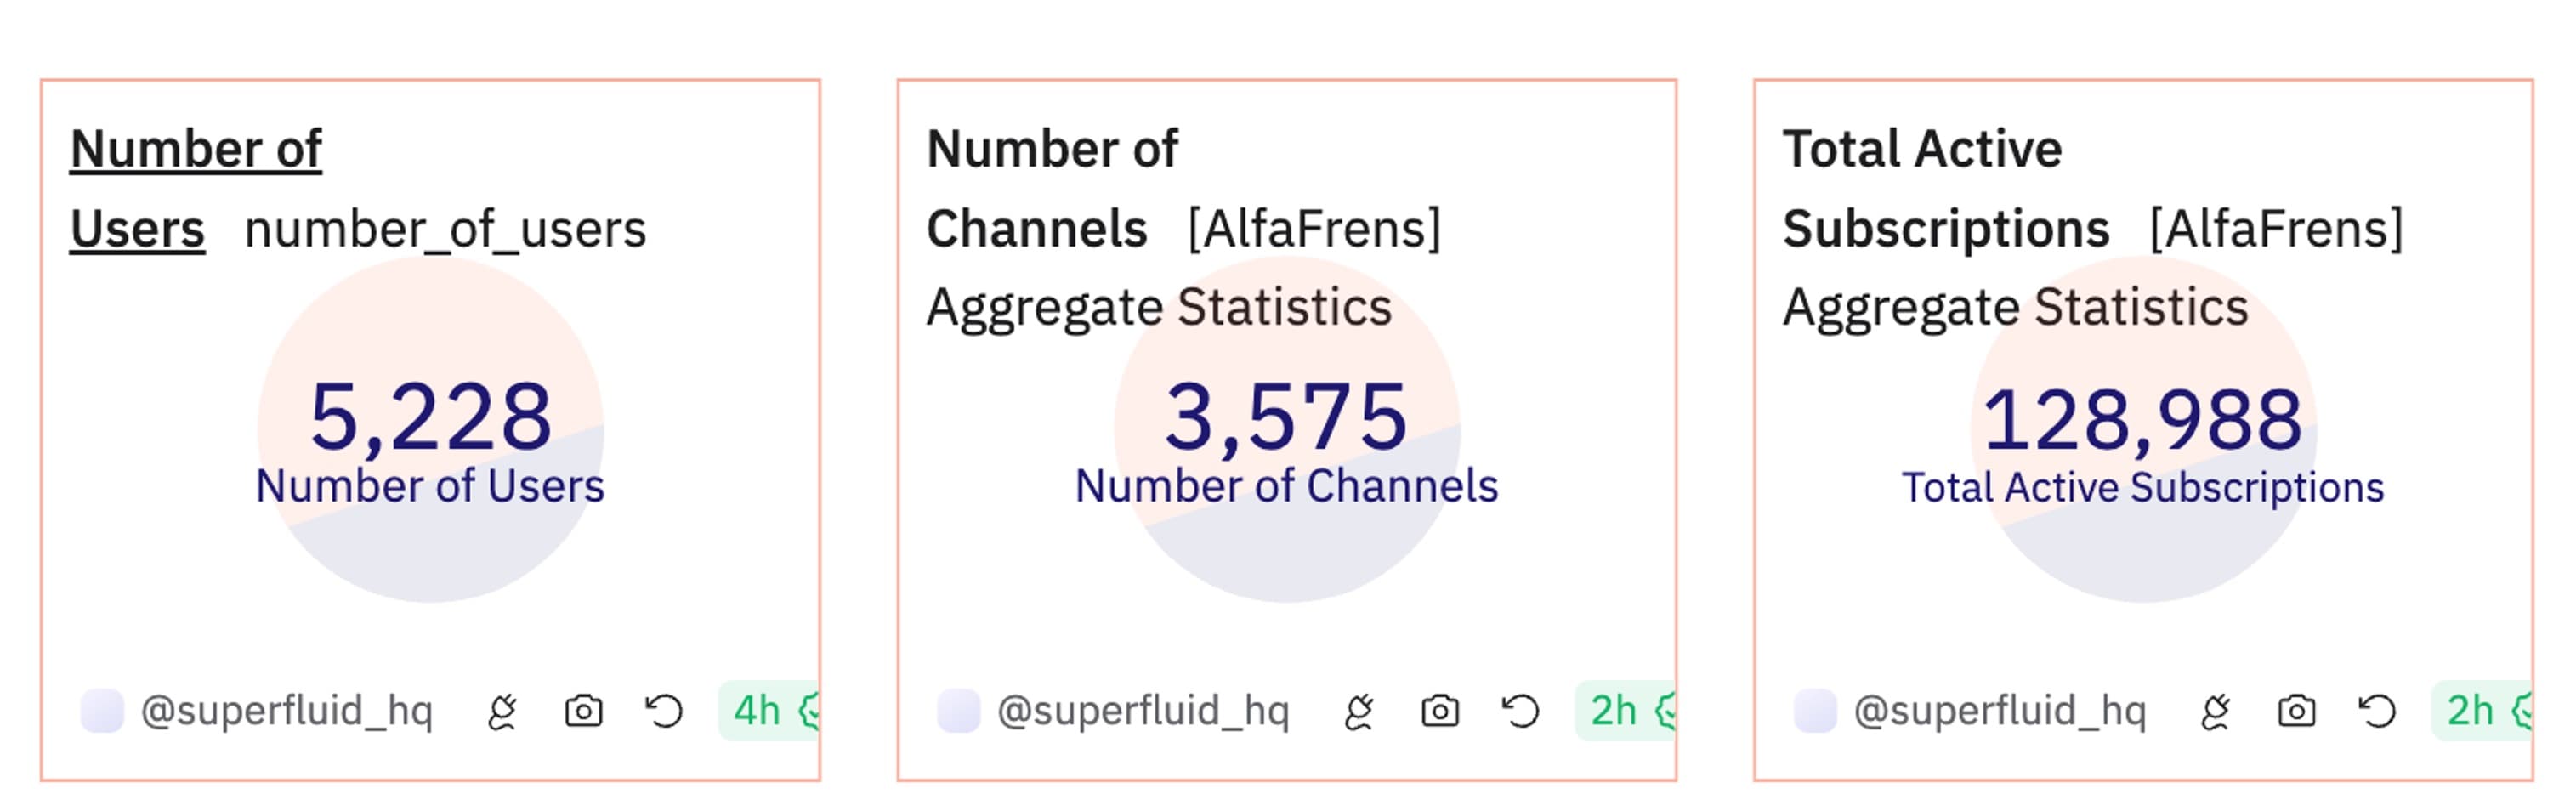The height and width of the screenshot is (811, 2576).
Task: Click refresh icon on Number of Users card
Action: coord(664,711)
